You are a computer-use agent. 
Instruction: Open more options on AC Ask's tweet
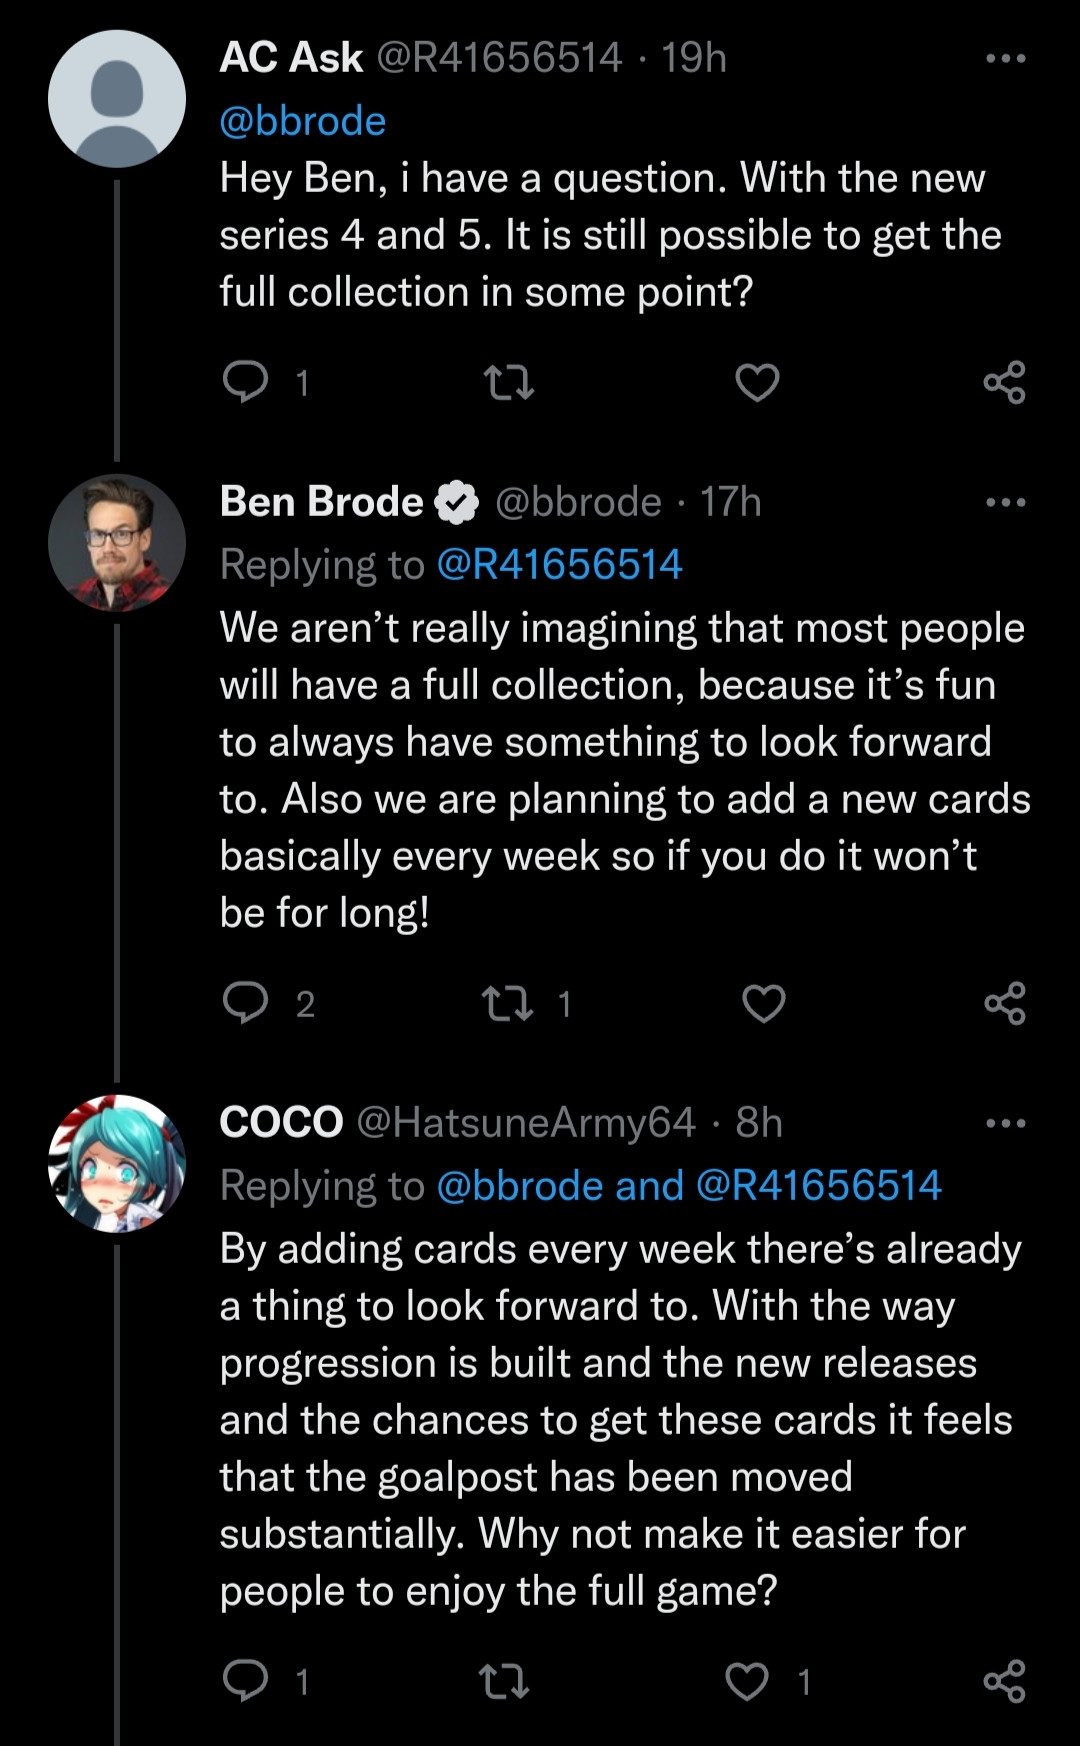(x=1004, y=59)
